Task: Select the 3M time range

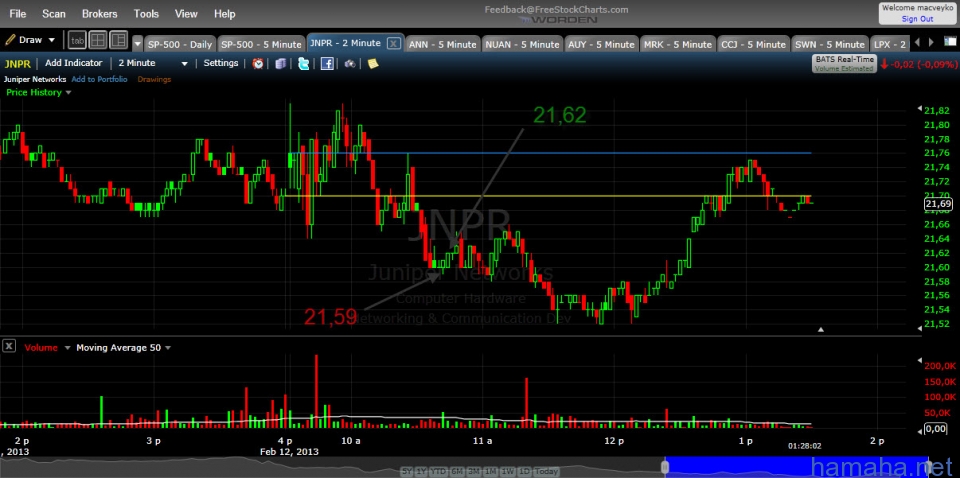Action: (x=474, y=471)
